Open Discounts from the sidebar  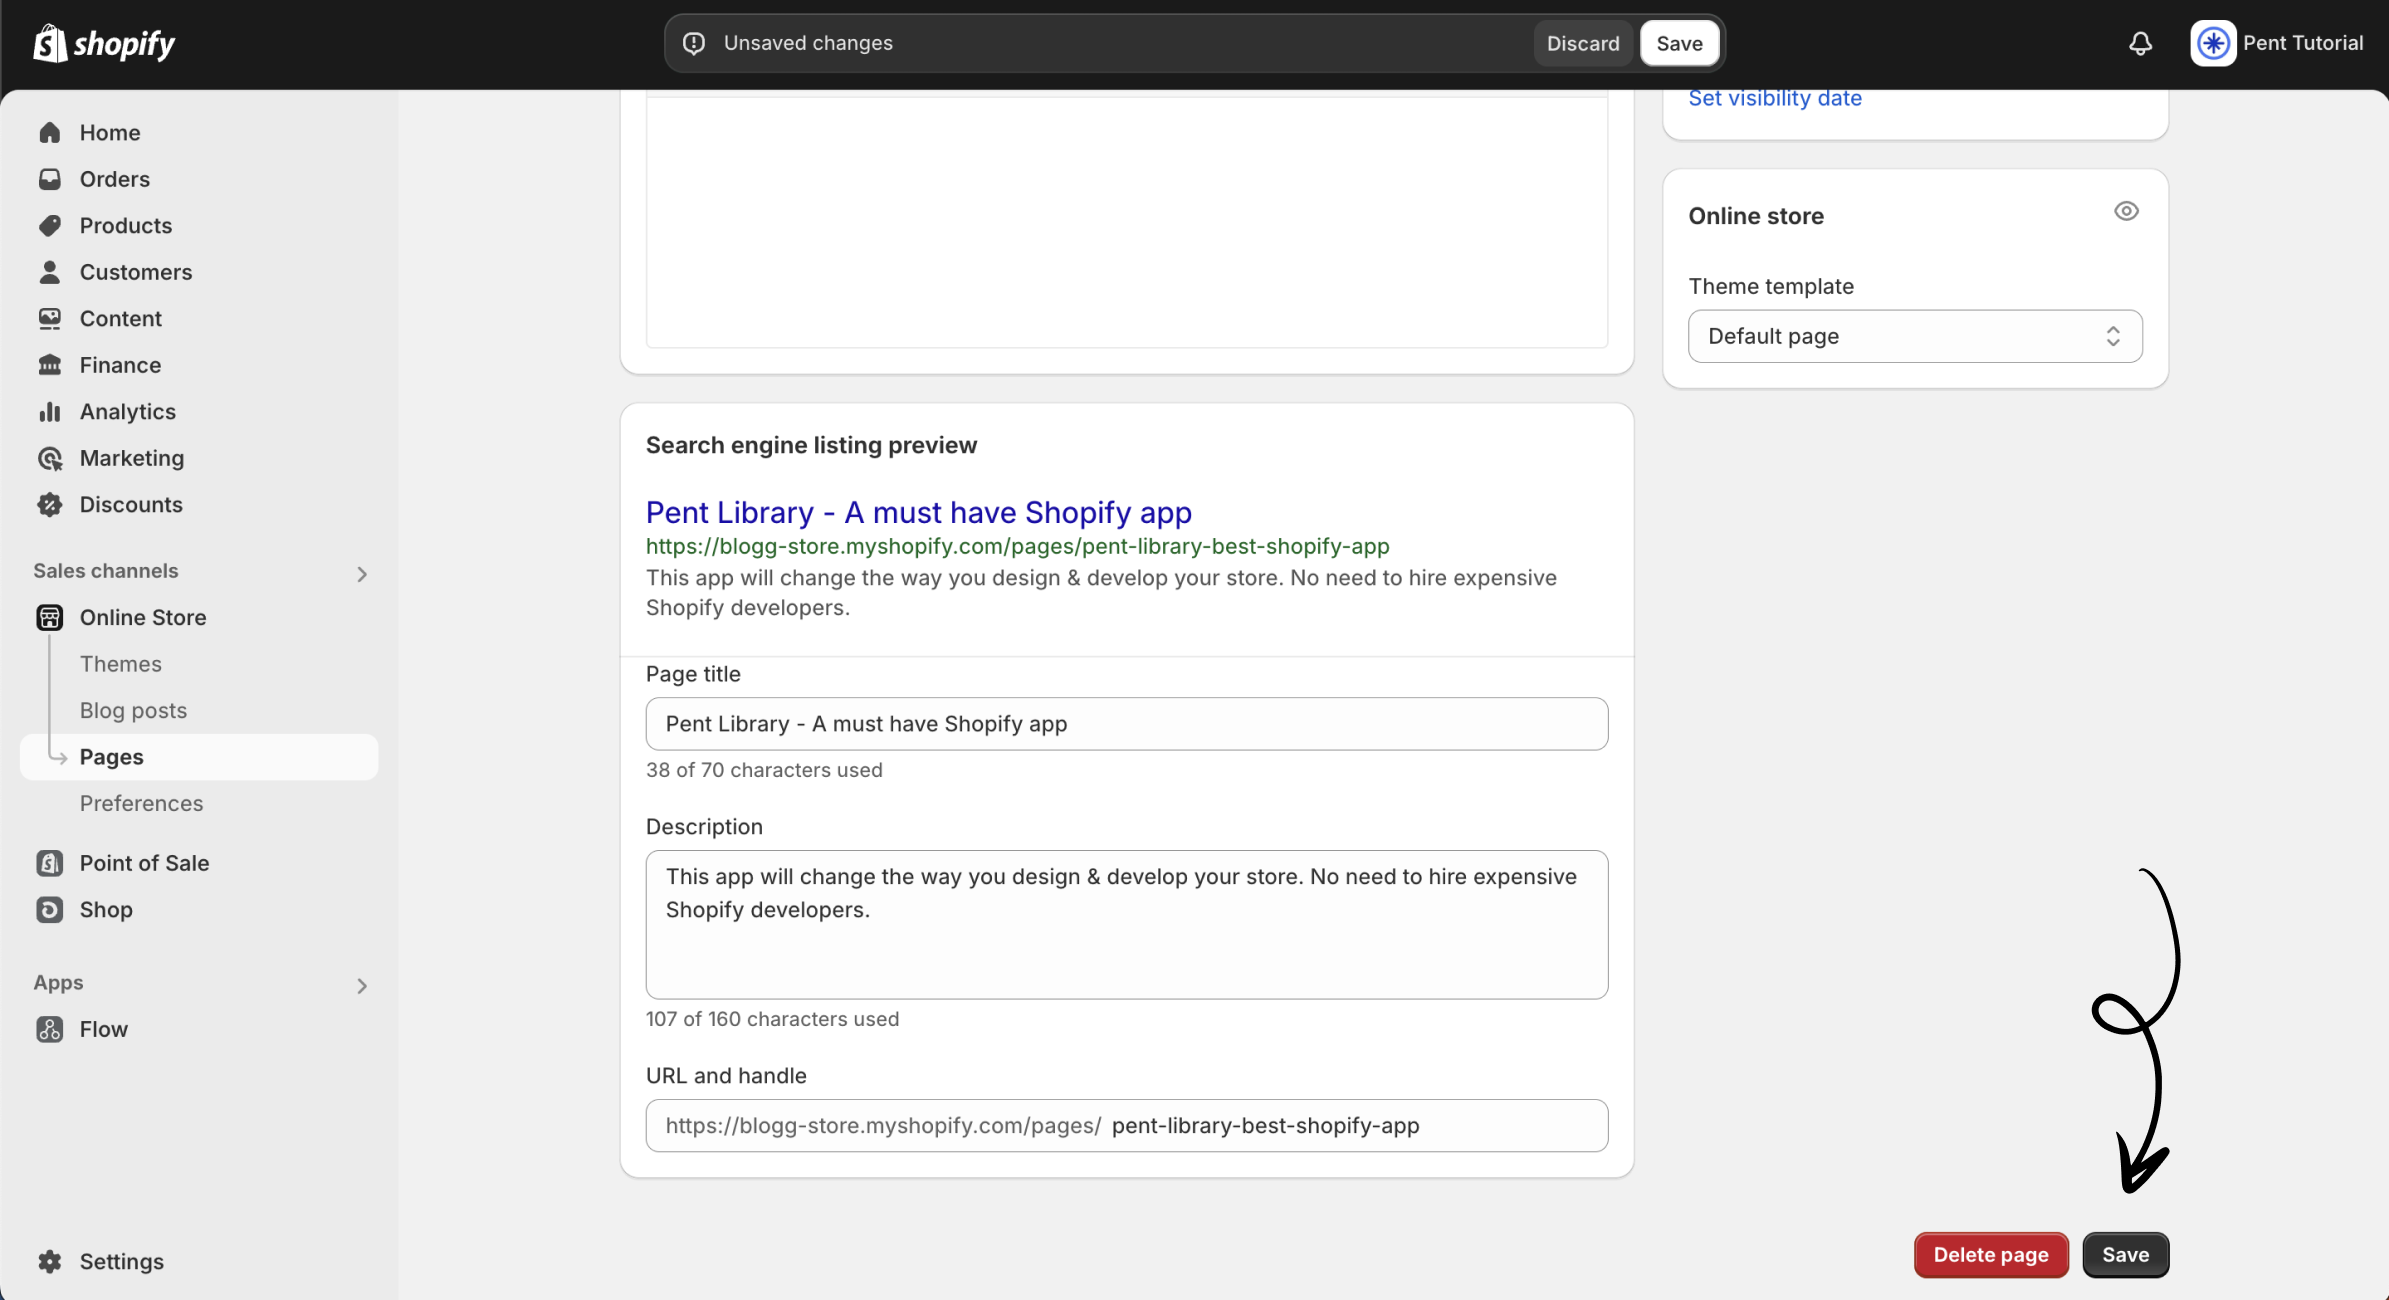pyautogui.click(x=131, y=504)
